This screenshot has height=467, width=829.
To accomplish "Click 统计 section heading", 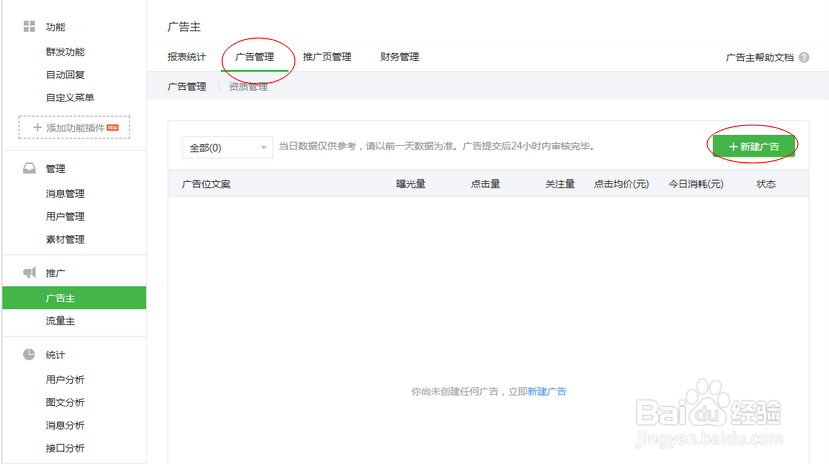I will 56,355.
